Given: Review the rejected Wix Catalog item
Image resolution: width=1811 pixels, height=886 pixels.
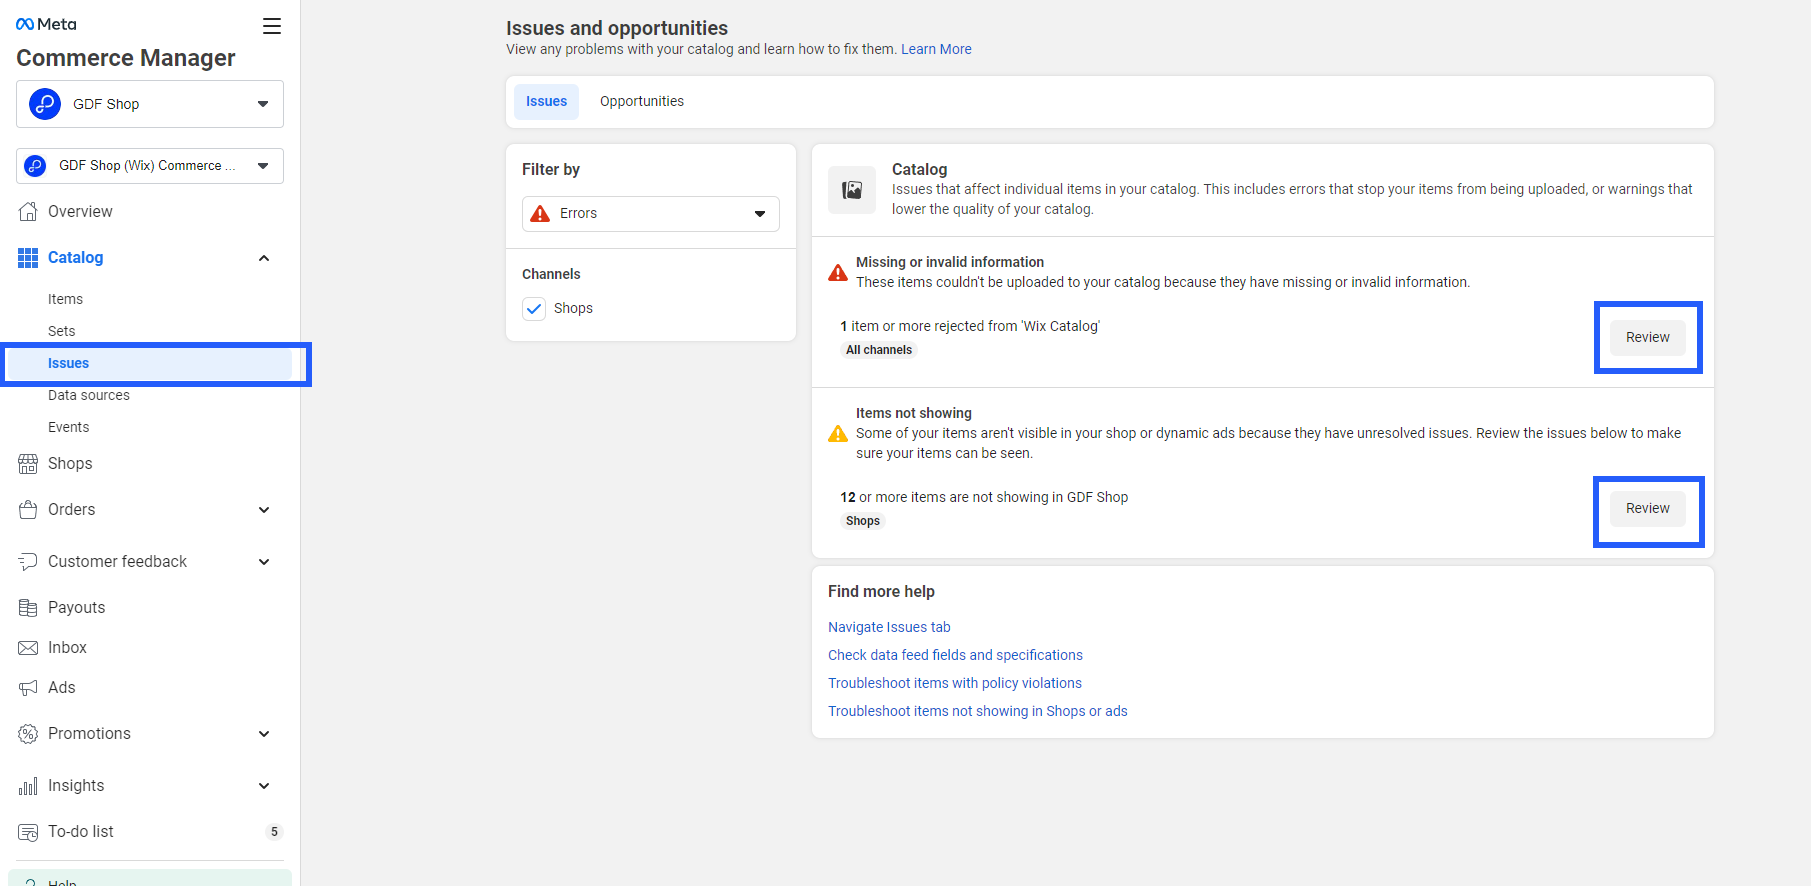Looking at the screenshot, I should 1647,337.
